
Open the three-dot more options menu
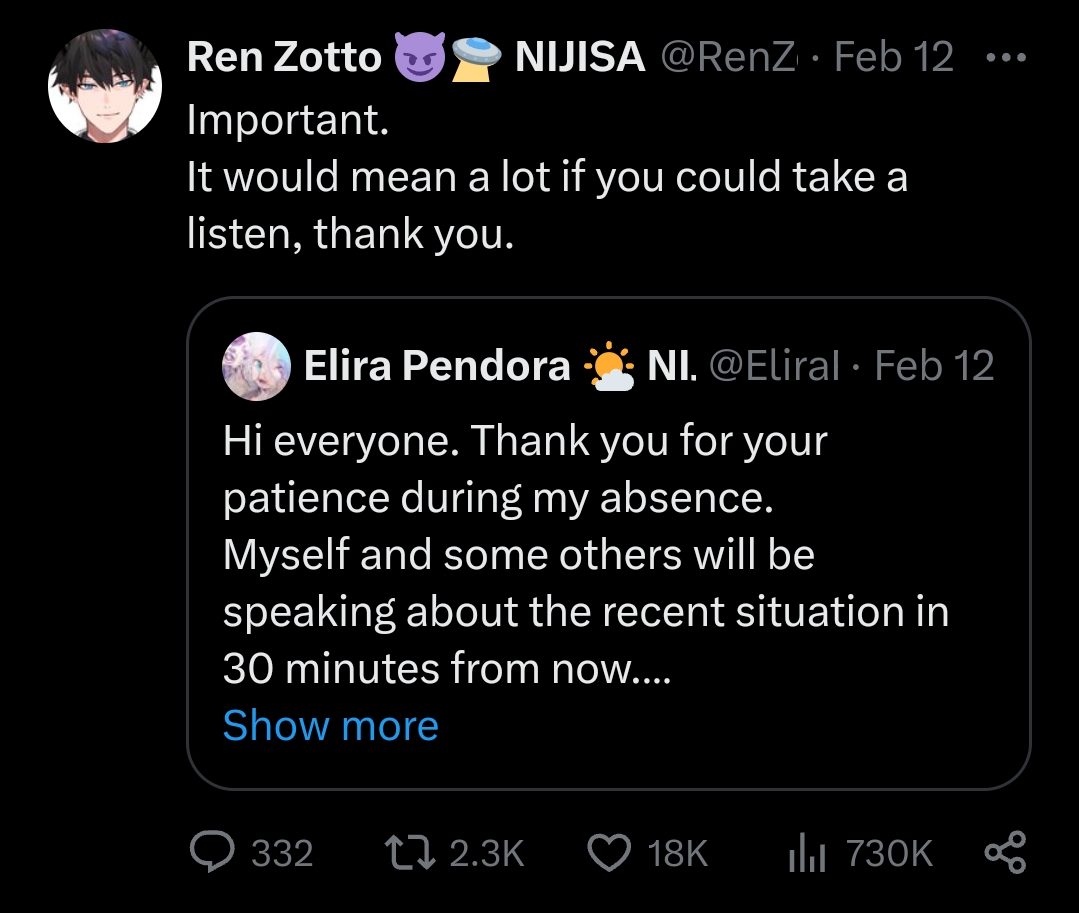coord(1004,58)
